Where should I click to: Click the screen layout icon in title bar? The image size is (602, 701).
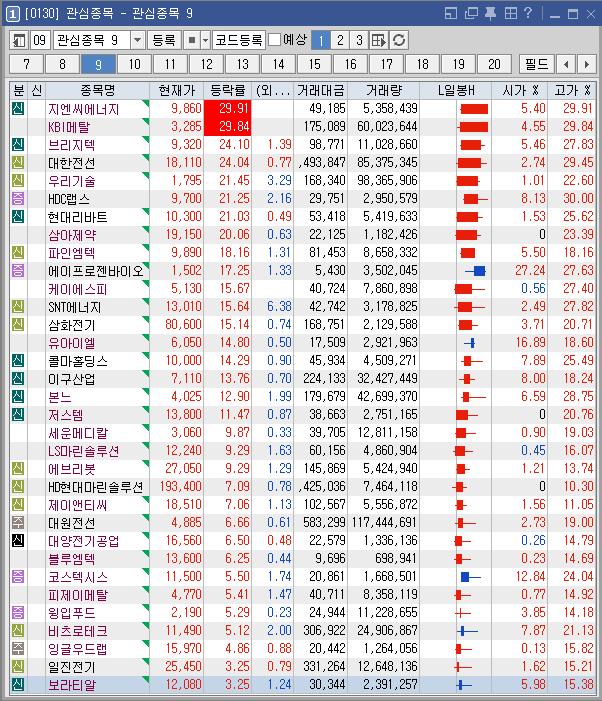click(x=451, y=13)
